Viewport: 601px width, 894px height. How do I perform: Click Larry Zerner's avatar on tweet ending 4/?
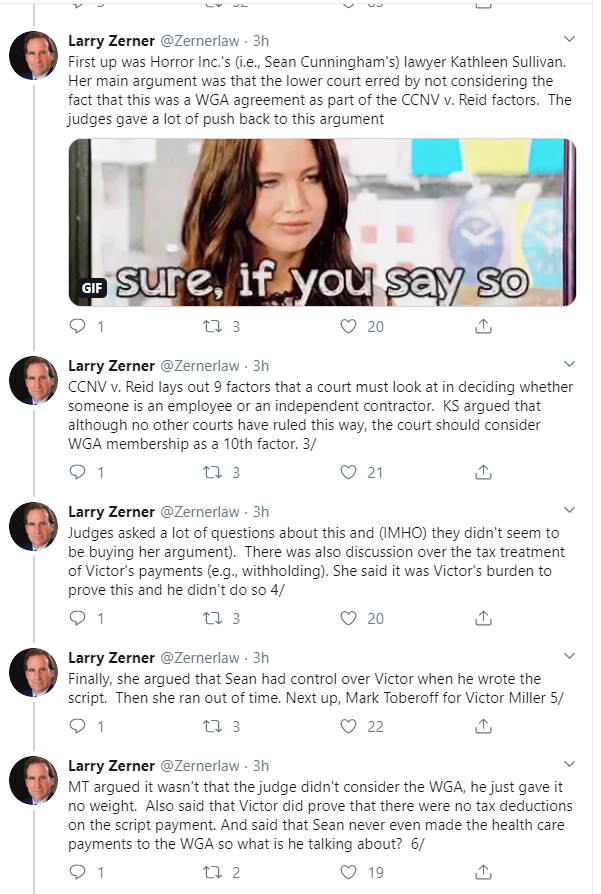click(x=34, y=527)
